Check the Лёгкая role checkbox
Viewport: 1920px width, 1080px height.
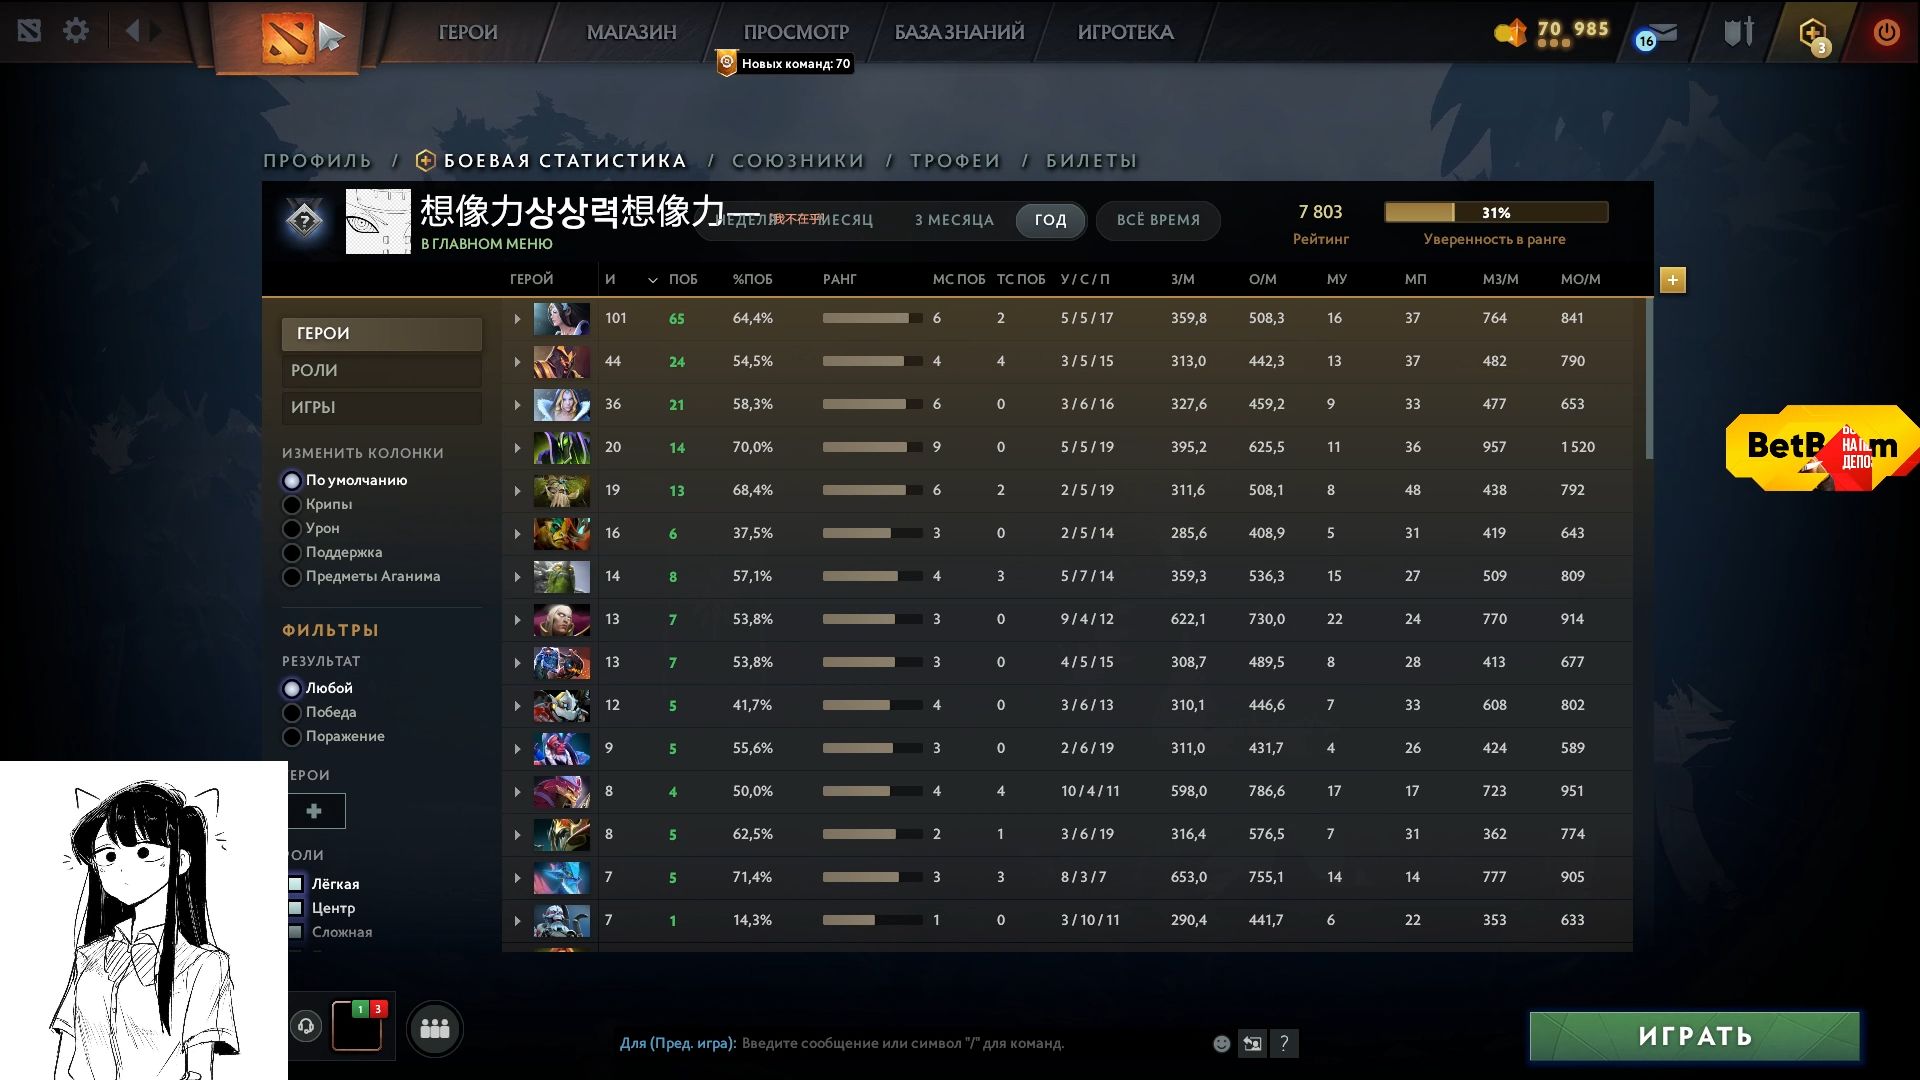click(296, 884)
